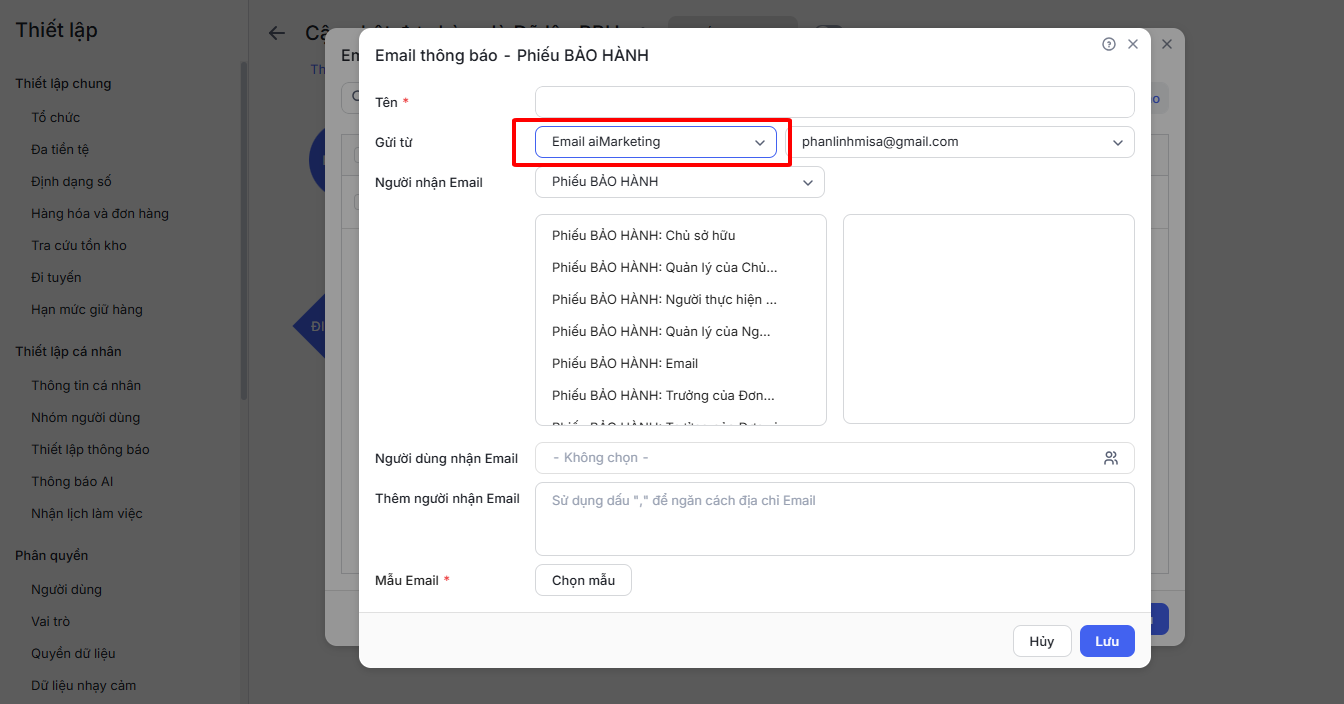Click the Thêm người nhận Email textarea
The image size is (1344, 704).
coord(835,519)
